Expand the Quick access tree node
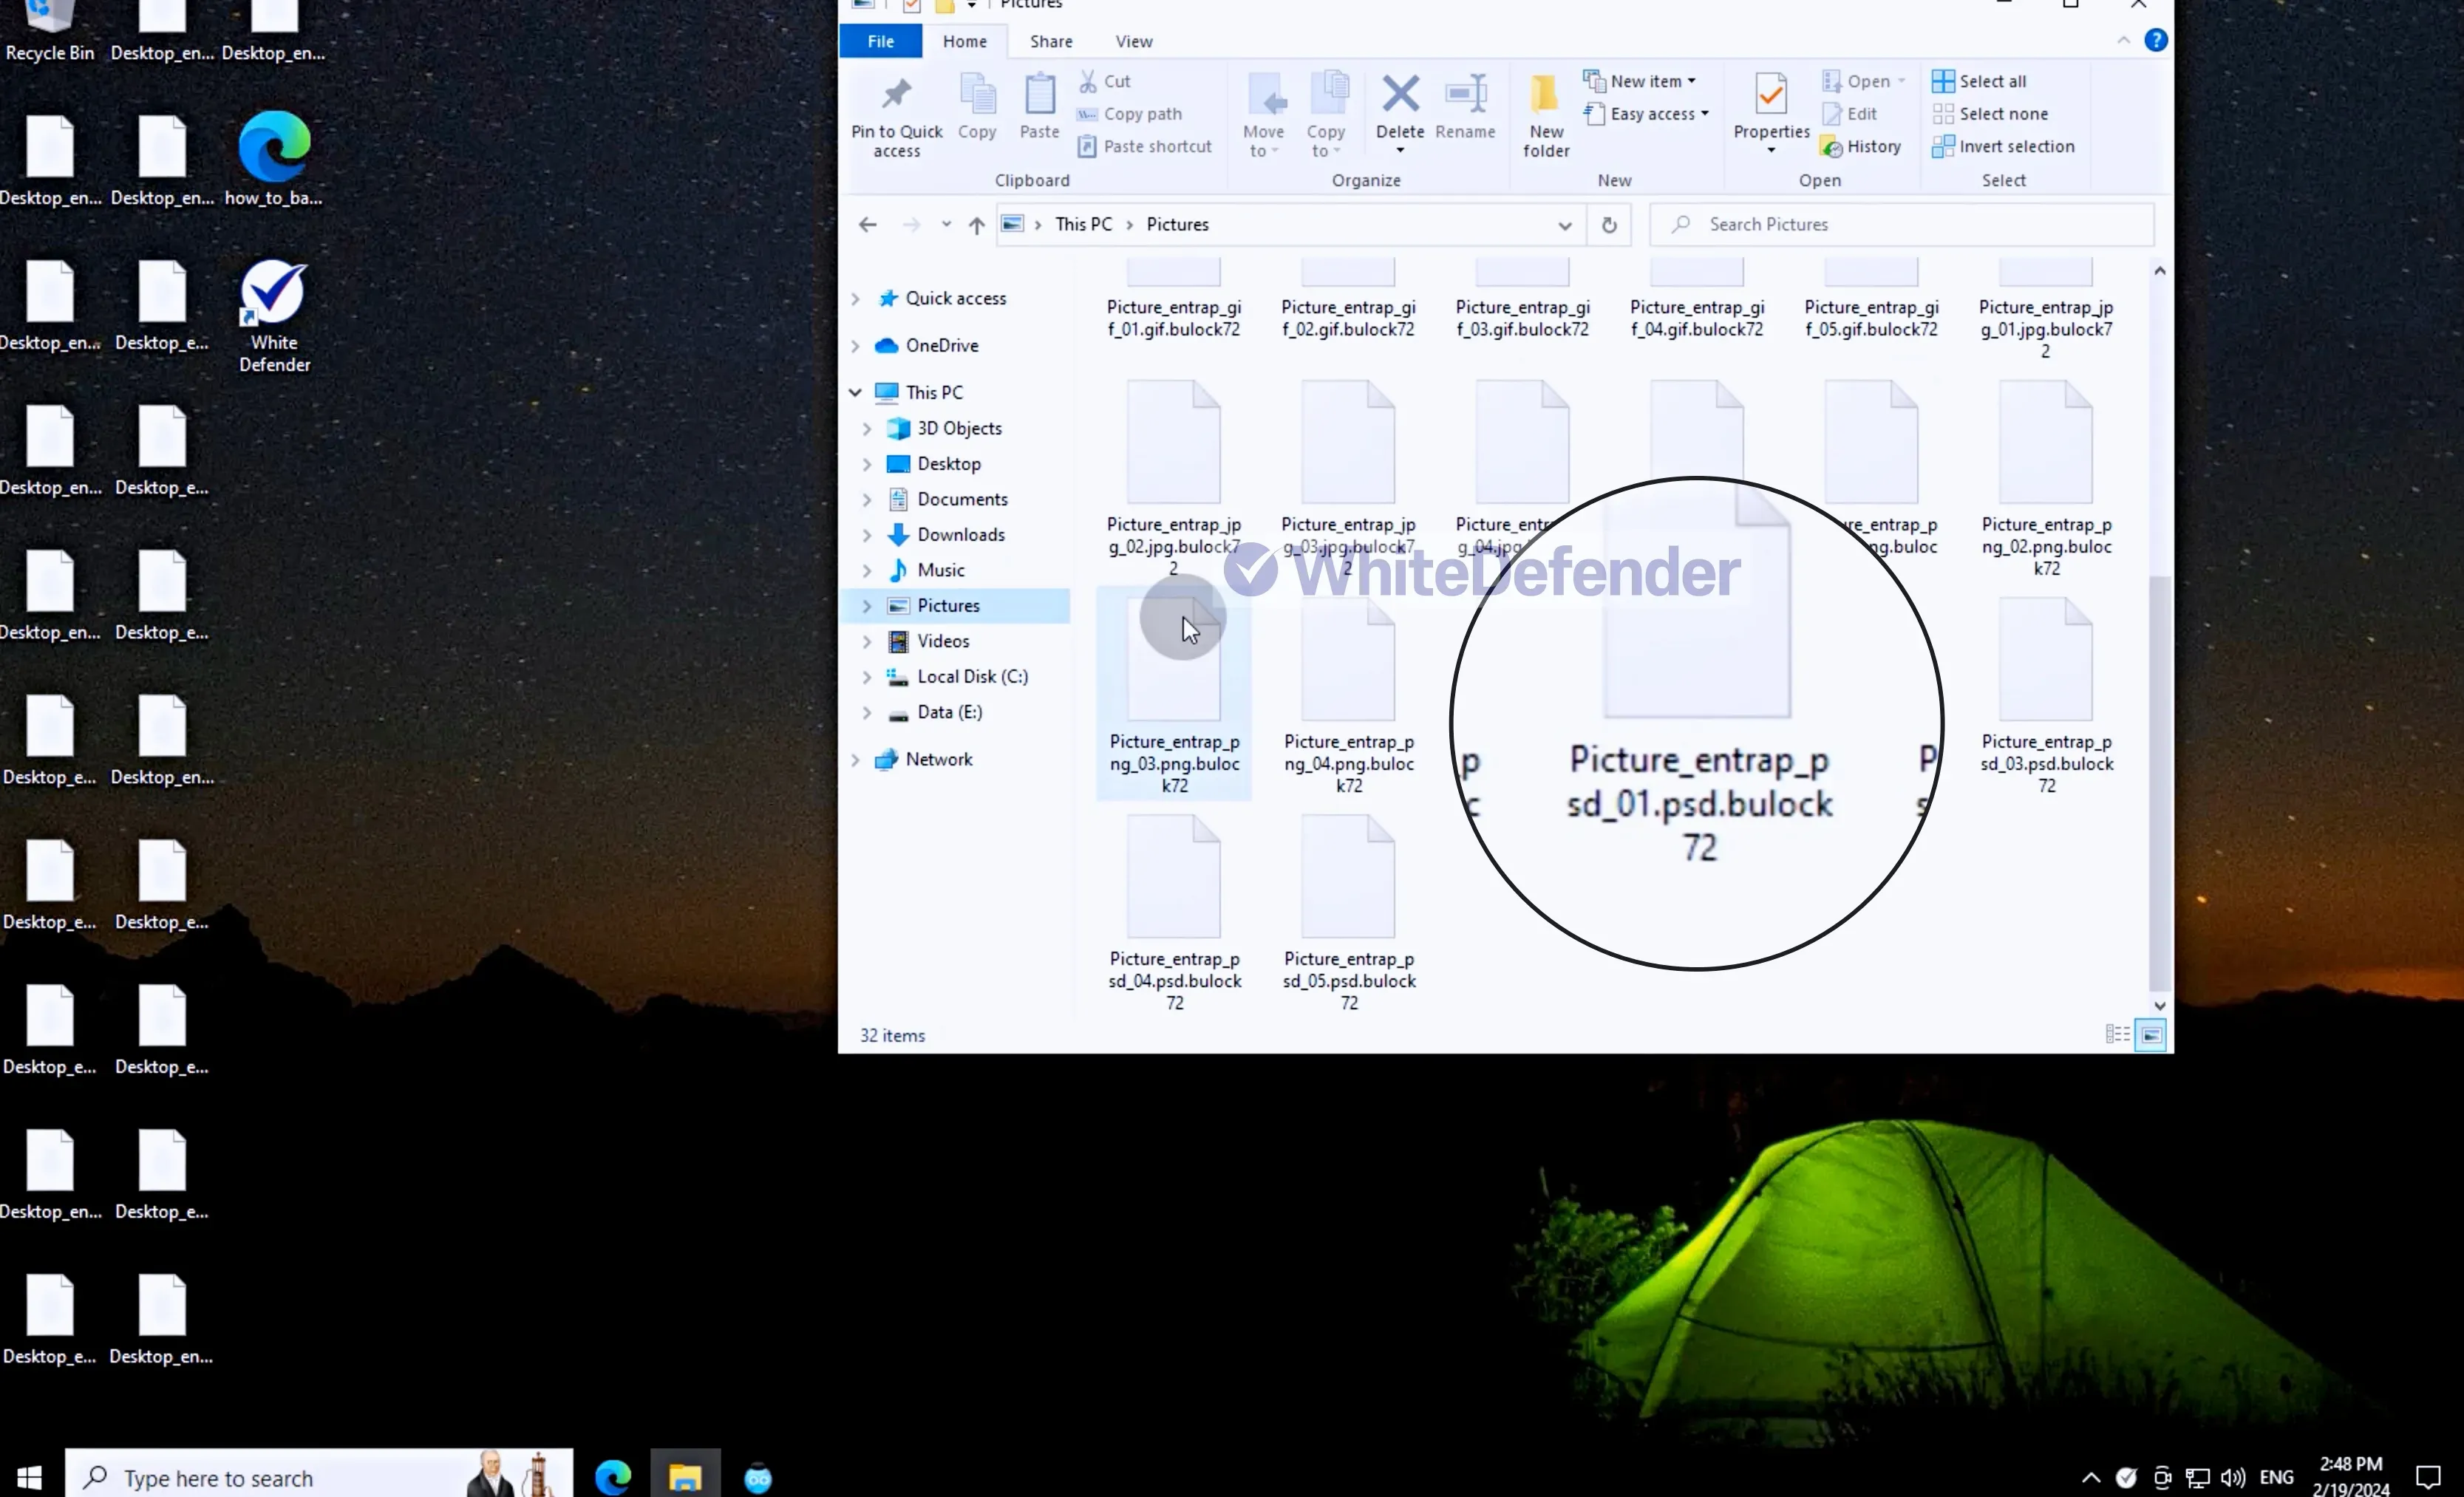Screen dimensions: 2464x1497 tap(855, 299)
